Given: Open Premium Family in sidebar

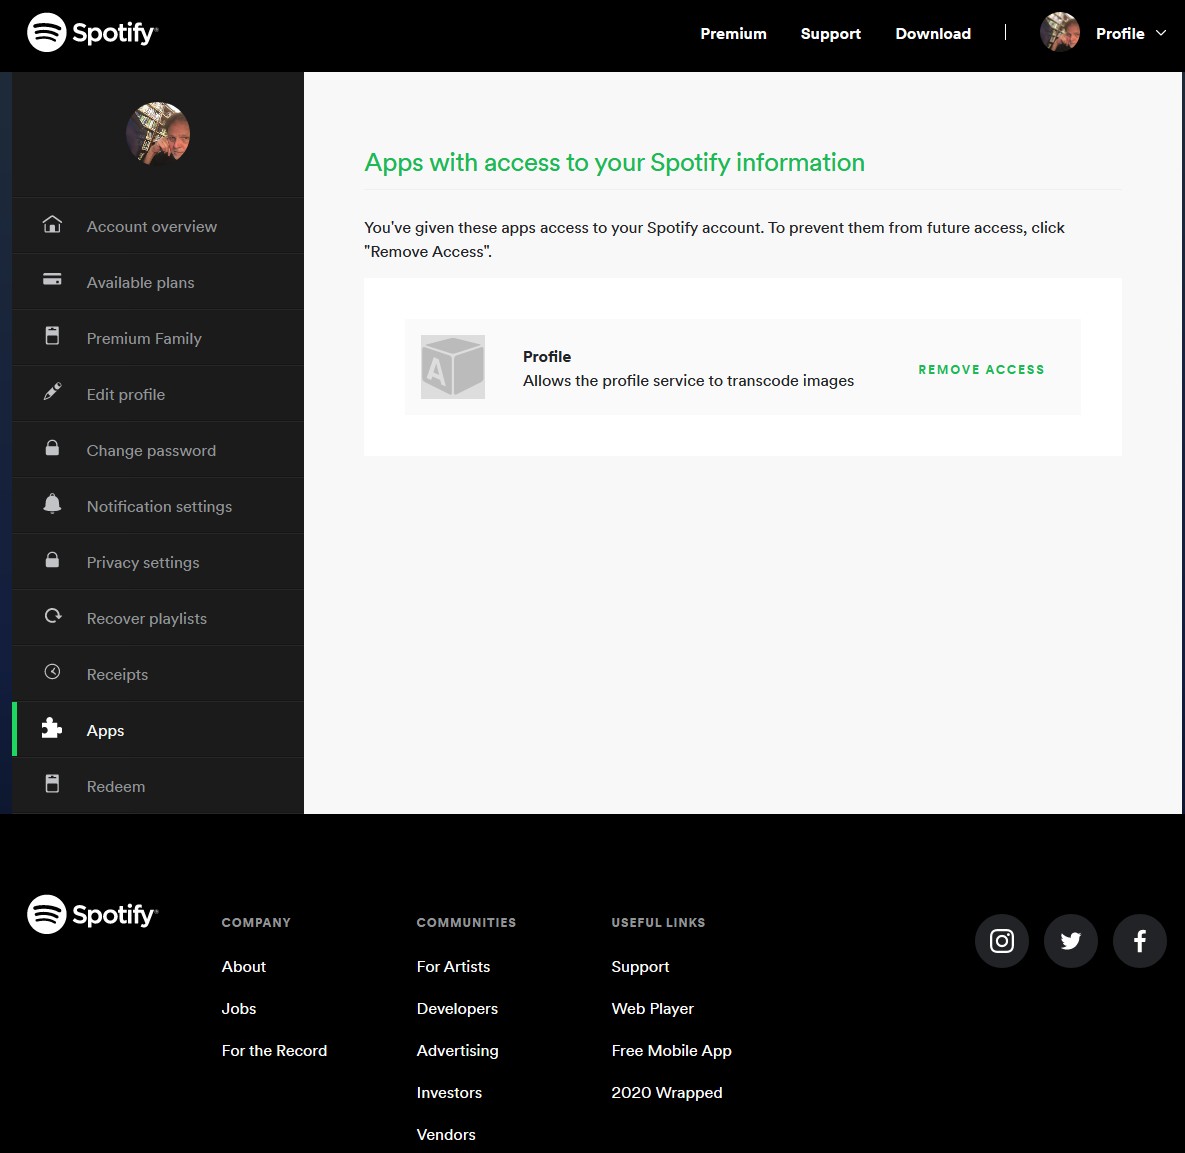Looking at the screenshot, I should coord(158,338).
